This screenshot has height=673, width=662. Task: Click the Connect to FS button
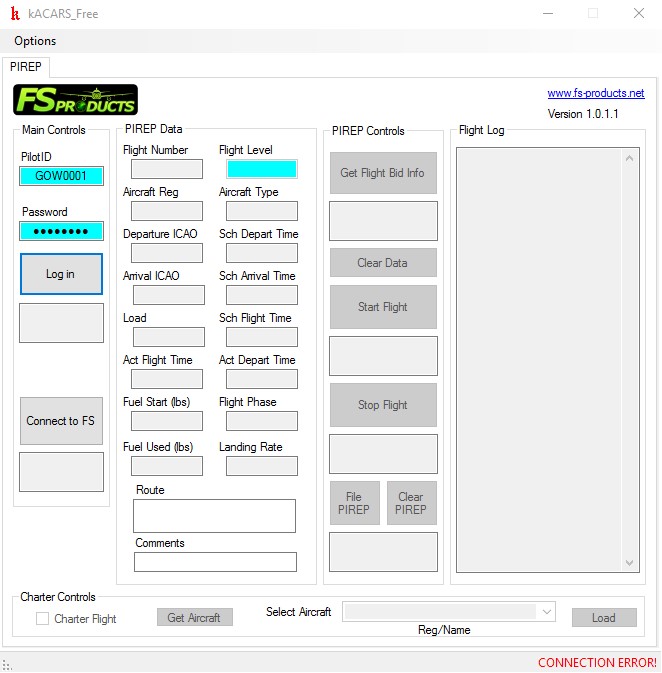[x=61, y=421]
